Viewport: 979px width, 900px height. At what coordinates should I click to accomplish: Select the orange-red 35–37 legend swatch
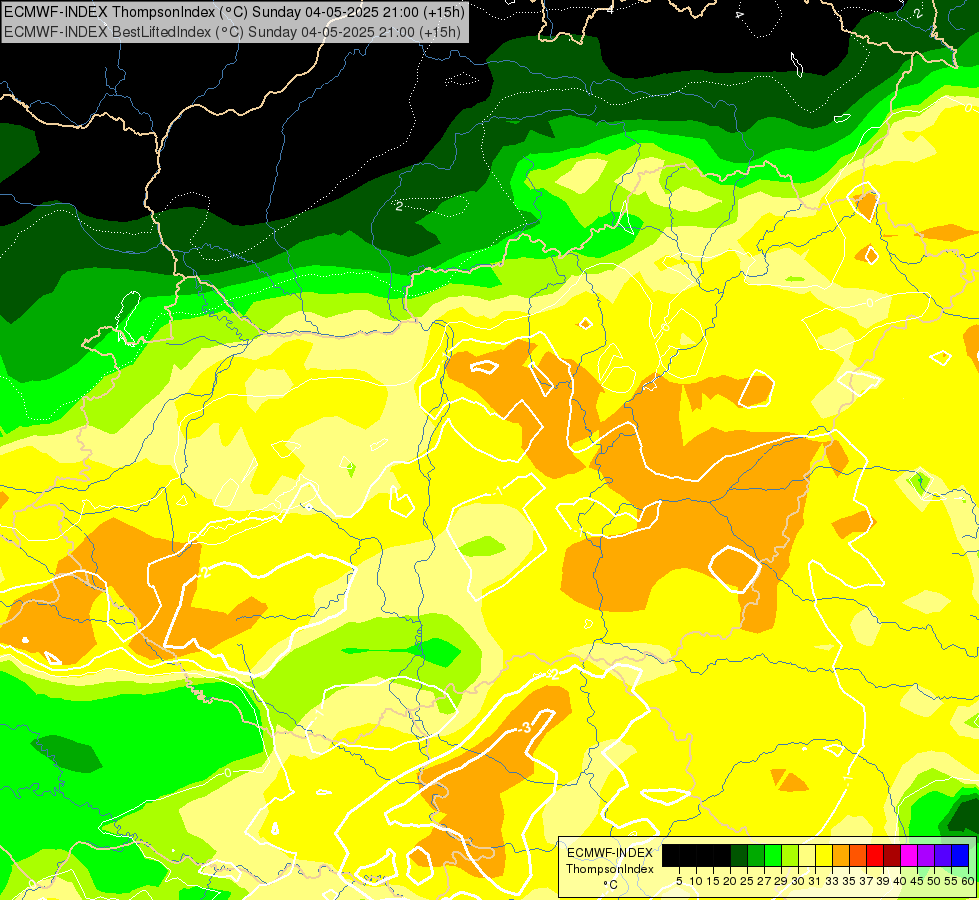tap(857, 856)
